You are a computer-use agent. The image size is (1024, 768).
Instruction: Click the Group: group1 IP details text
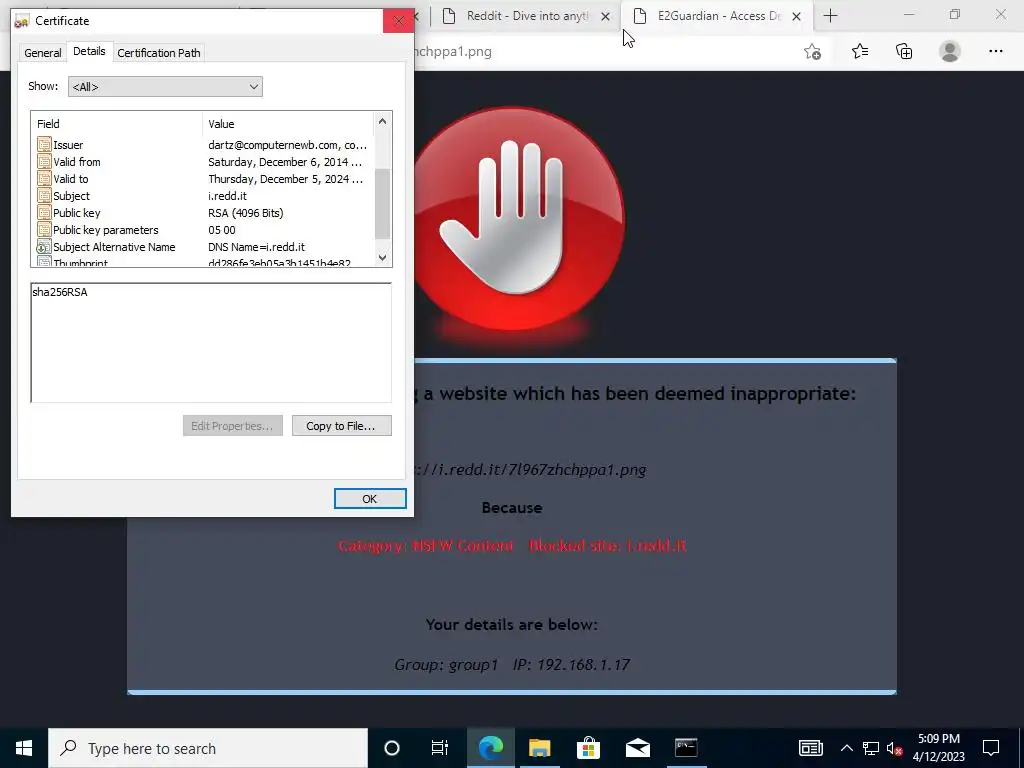pyautogui.click(x=512, y=665)
